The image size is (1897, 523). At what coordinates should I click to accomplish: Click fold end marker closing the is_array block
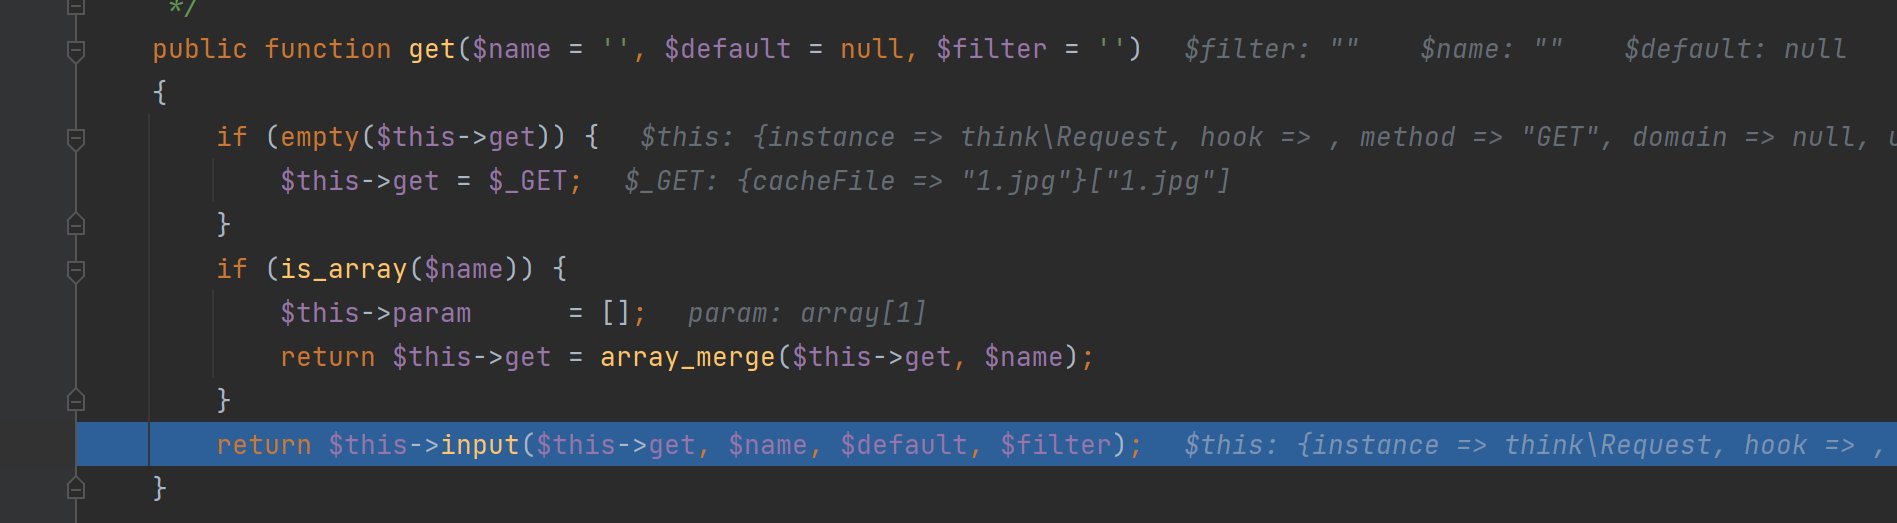pyautogui.click(x=75, y=400)
